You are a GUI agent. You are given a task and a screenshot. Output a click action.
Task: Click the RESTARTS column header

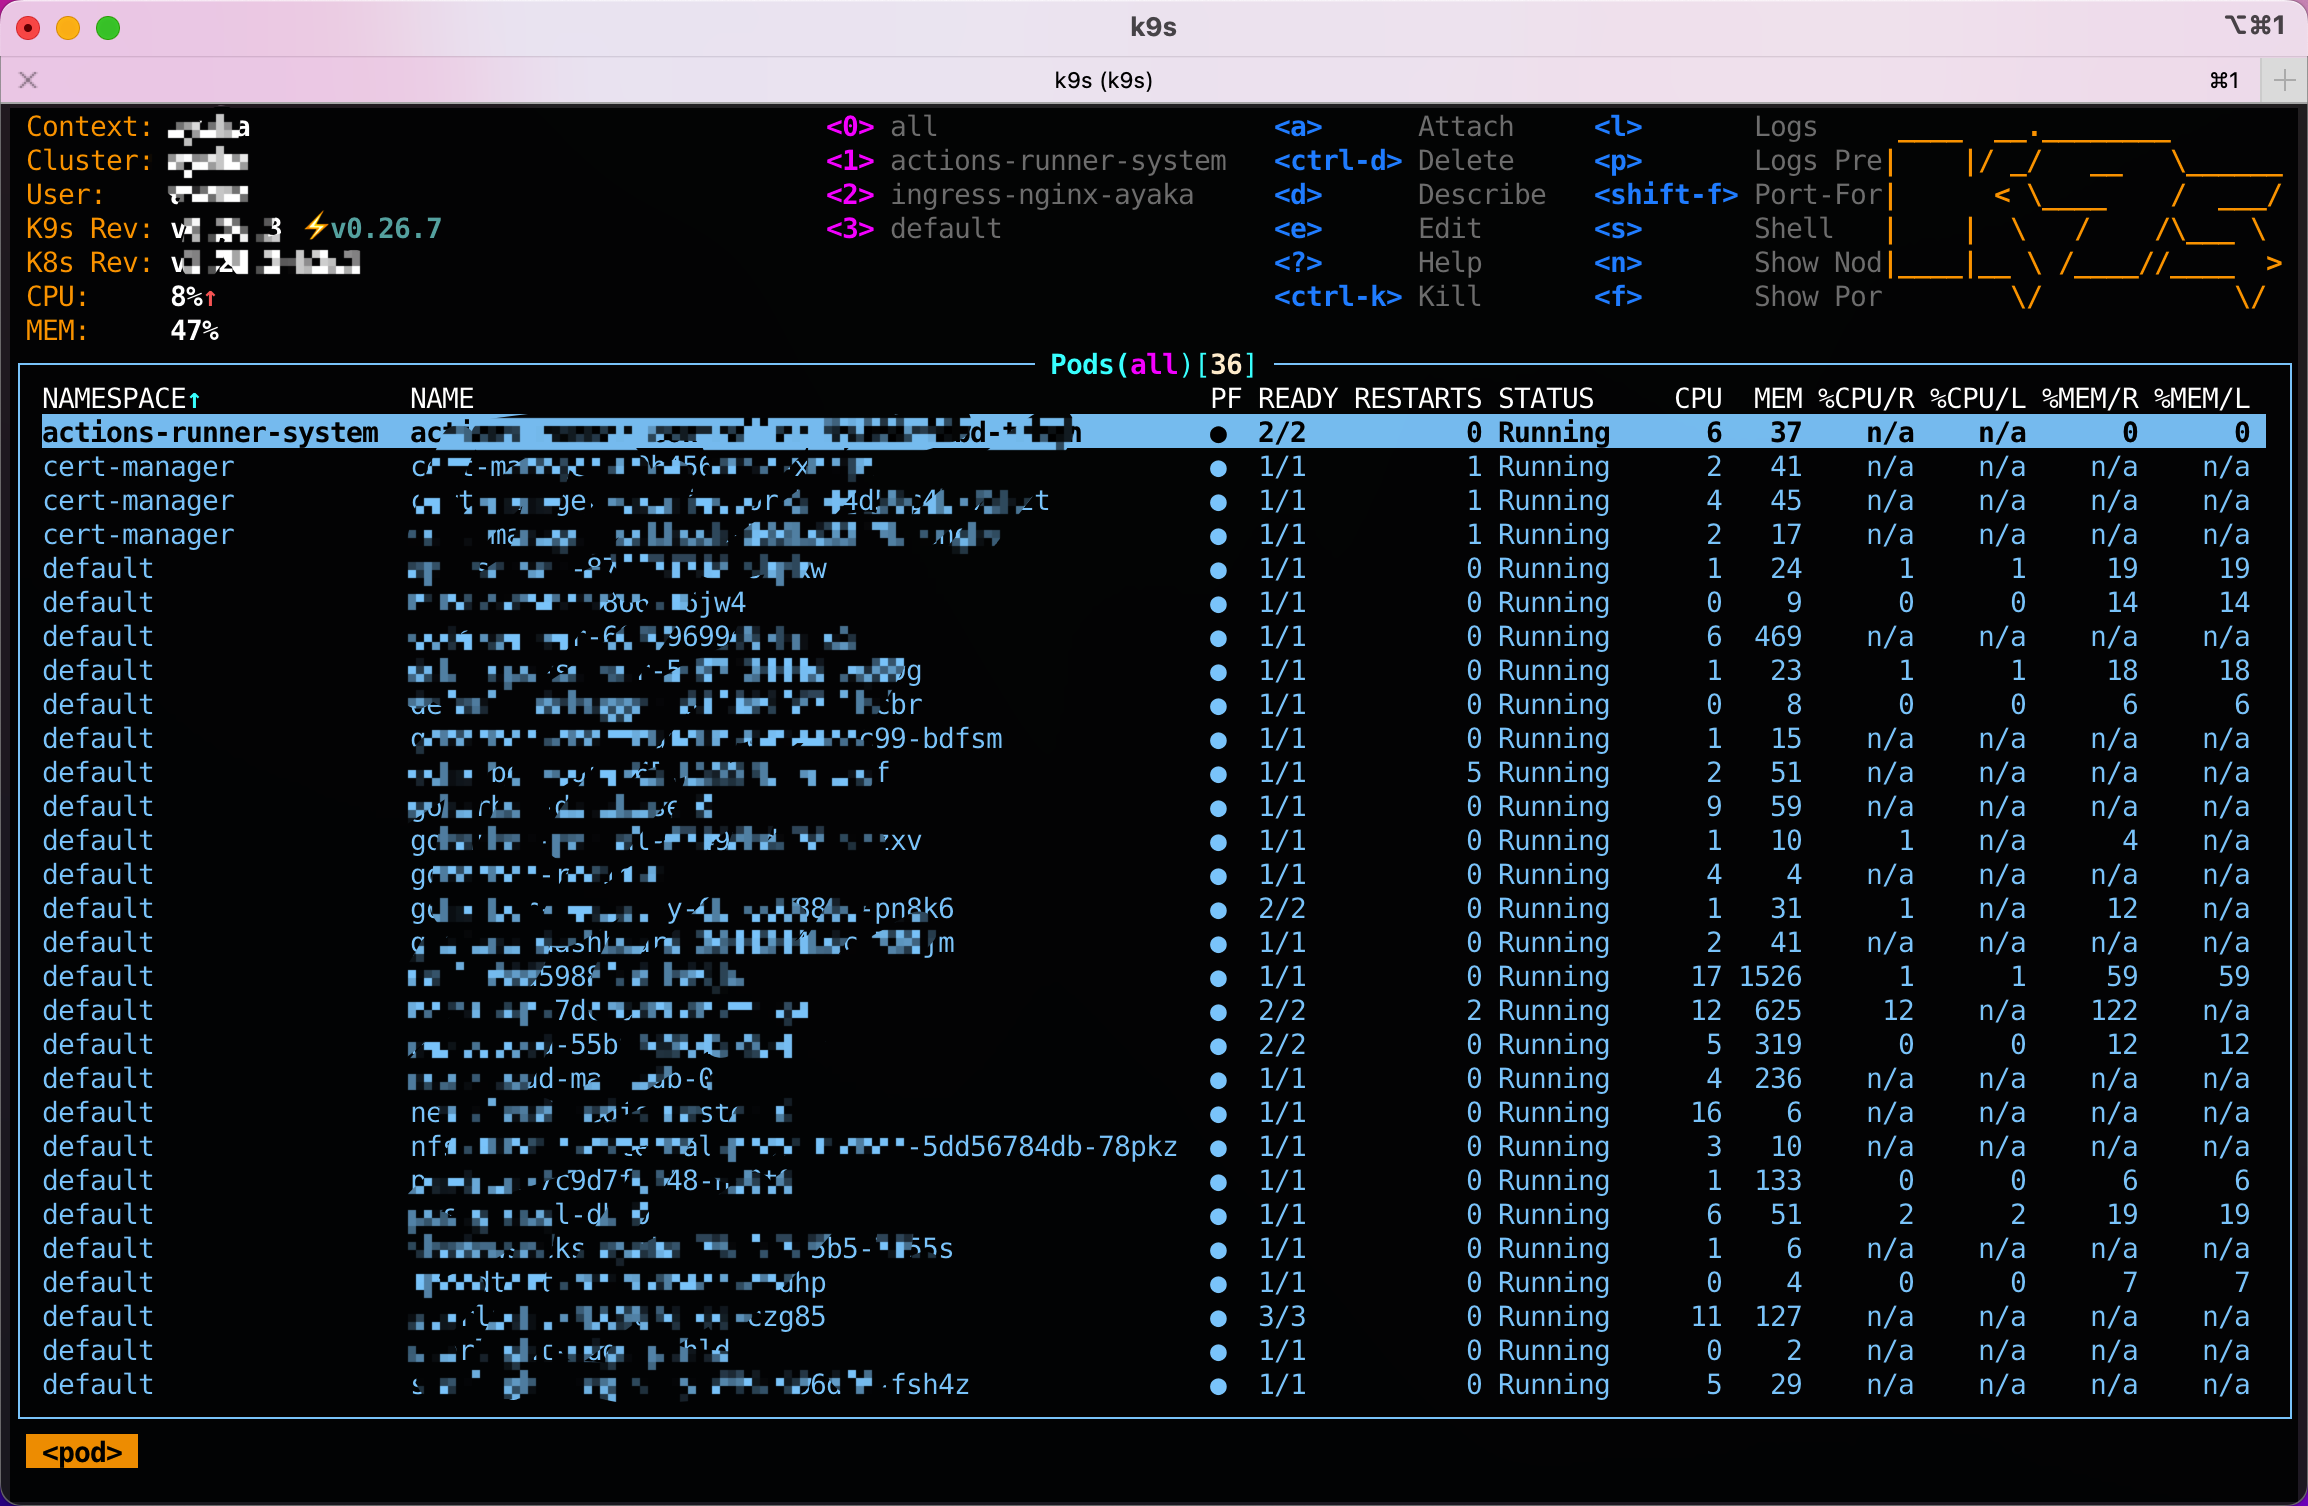1417,399
